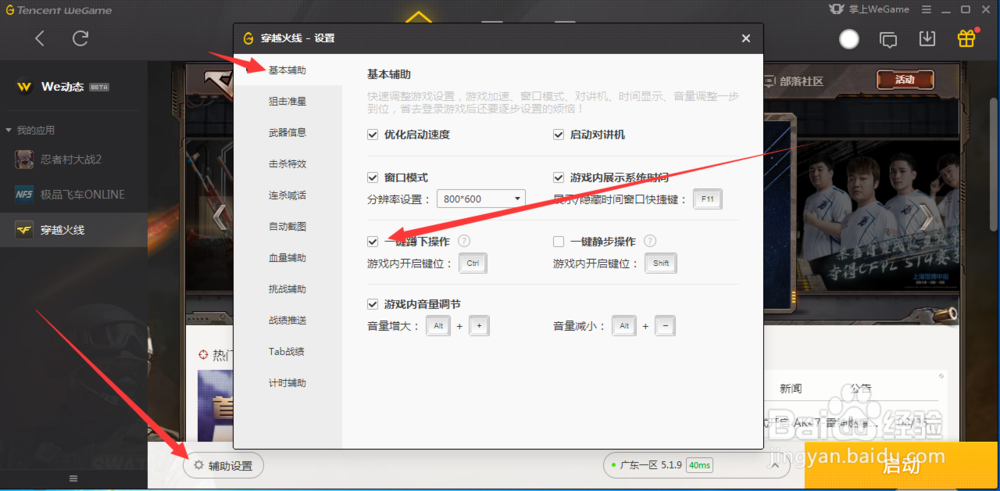Toggle 游戏内音量调节 checkbox

click(372, 304)
